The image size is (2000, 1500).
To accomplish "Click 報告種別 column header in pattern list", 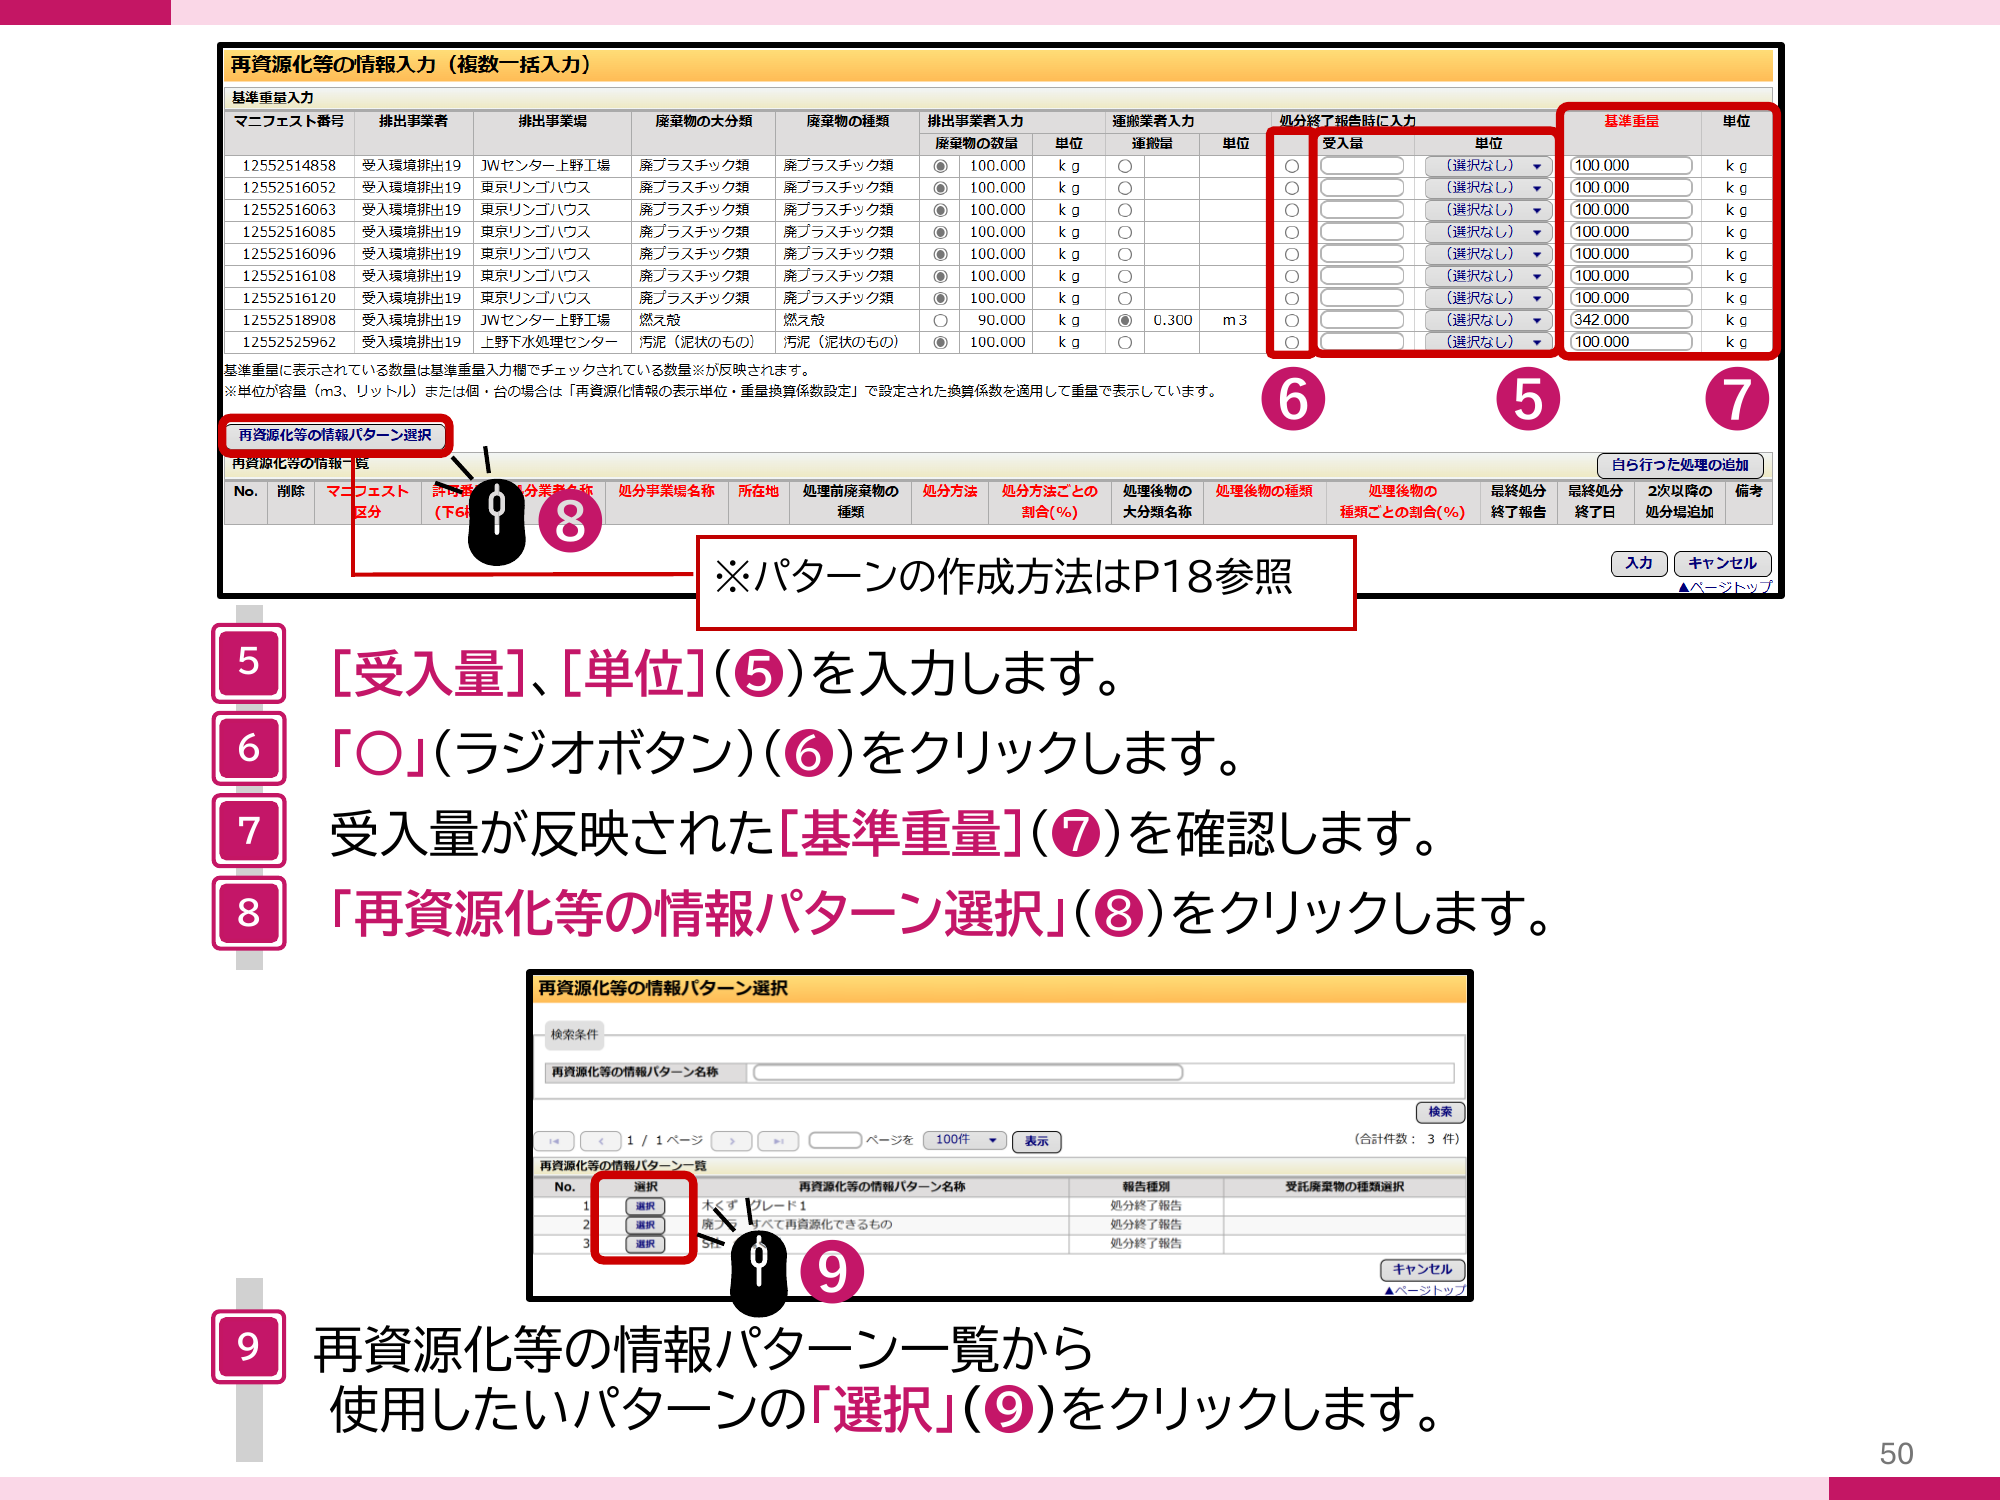I will tap(1145, 1187).
